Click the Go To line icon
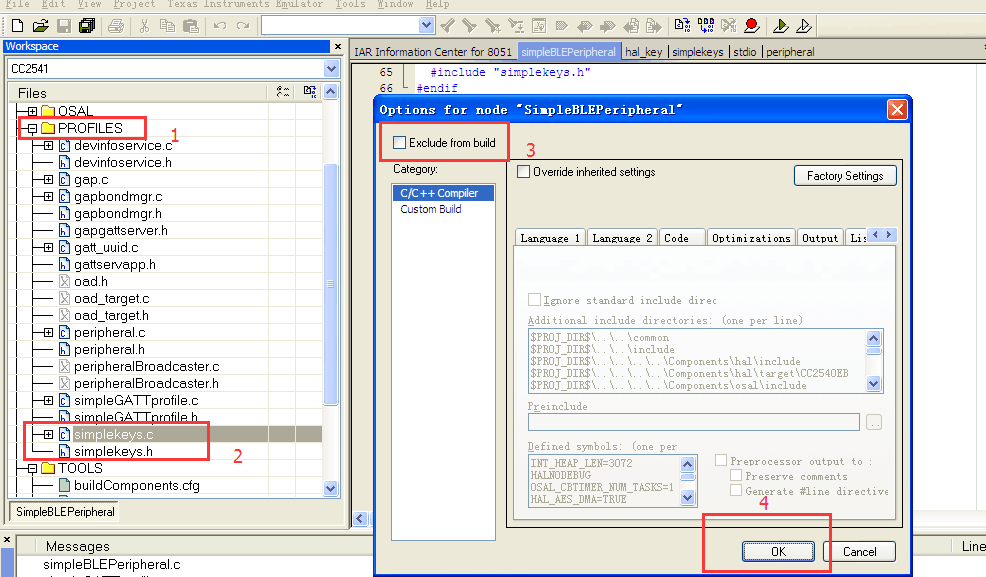 539,26
